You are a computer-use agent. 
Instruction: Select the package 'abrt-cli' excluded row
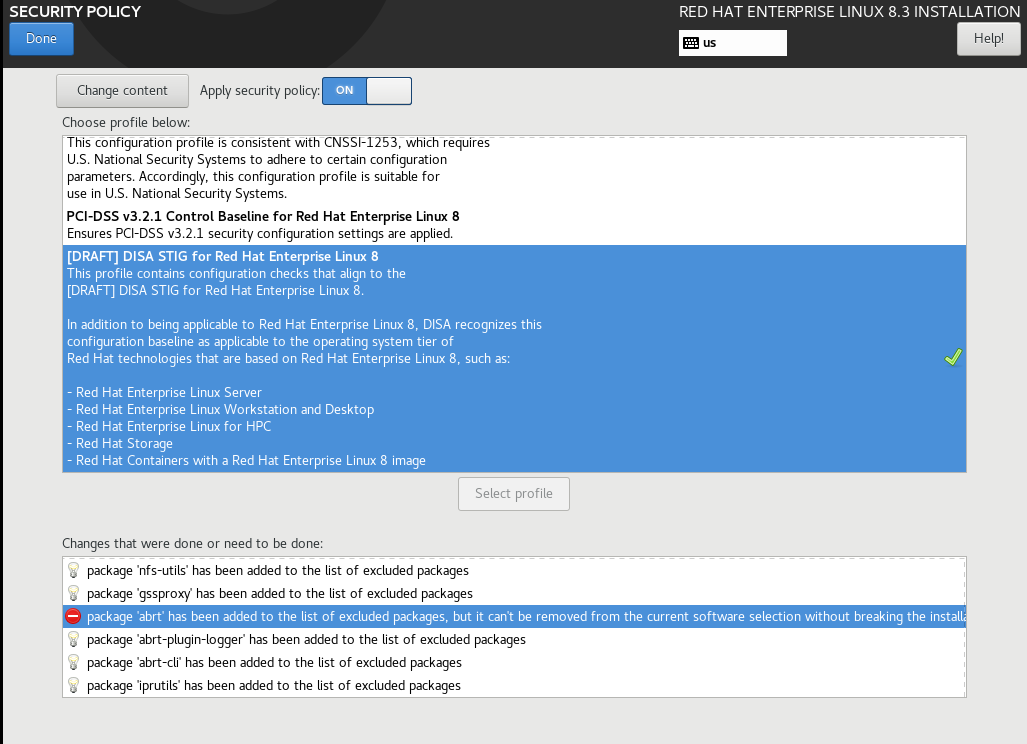coord(514,662)
